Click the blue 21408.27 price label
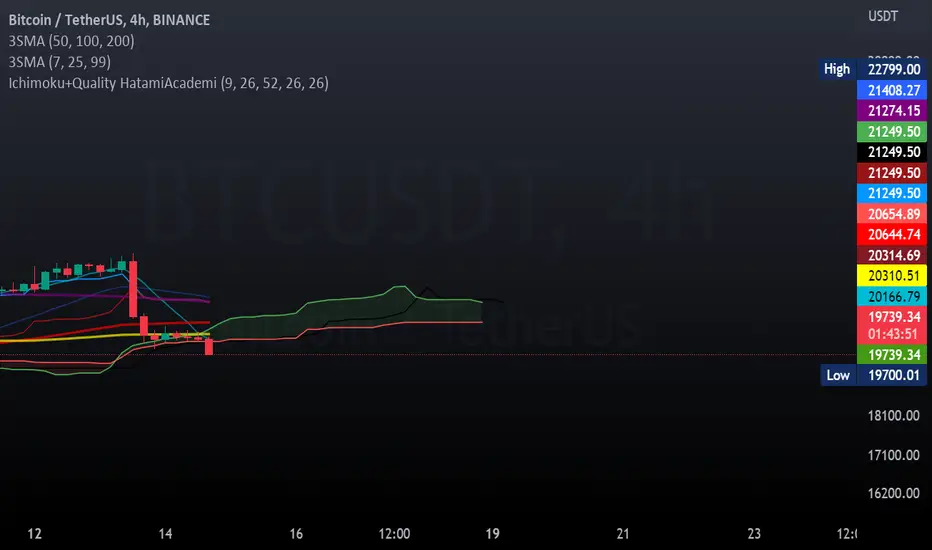The width and height of the screenshot is (932, 550). [892, 90]
